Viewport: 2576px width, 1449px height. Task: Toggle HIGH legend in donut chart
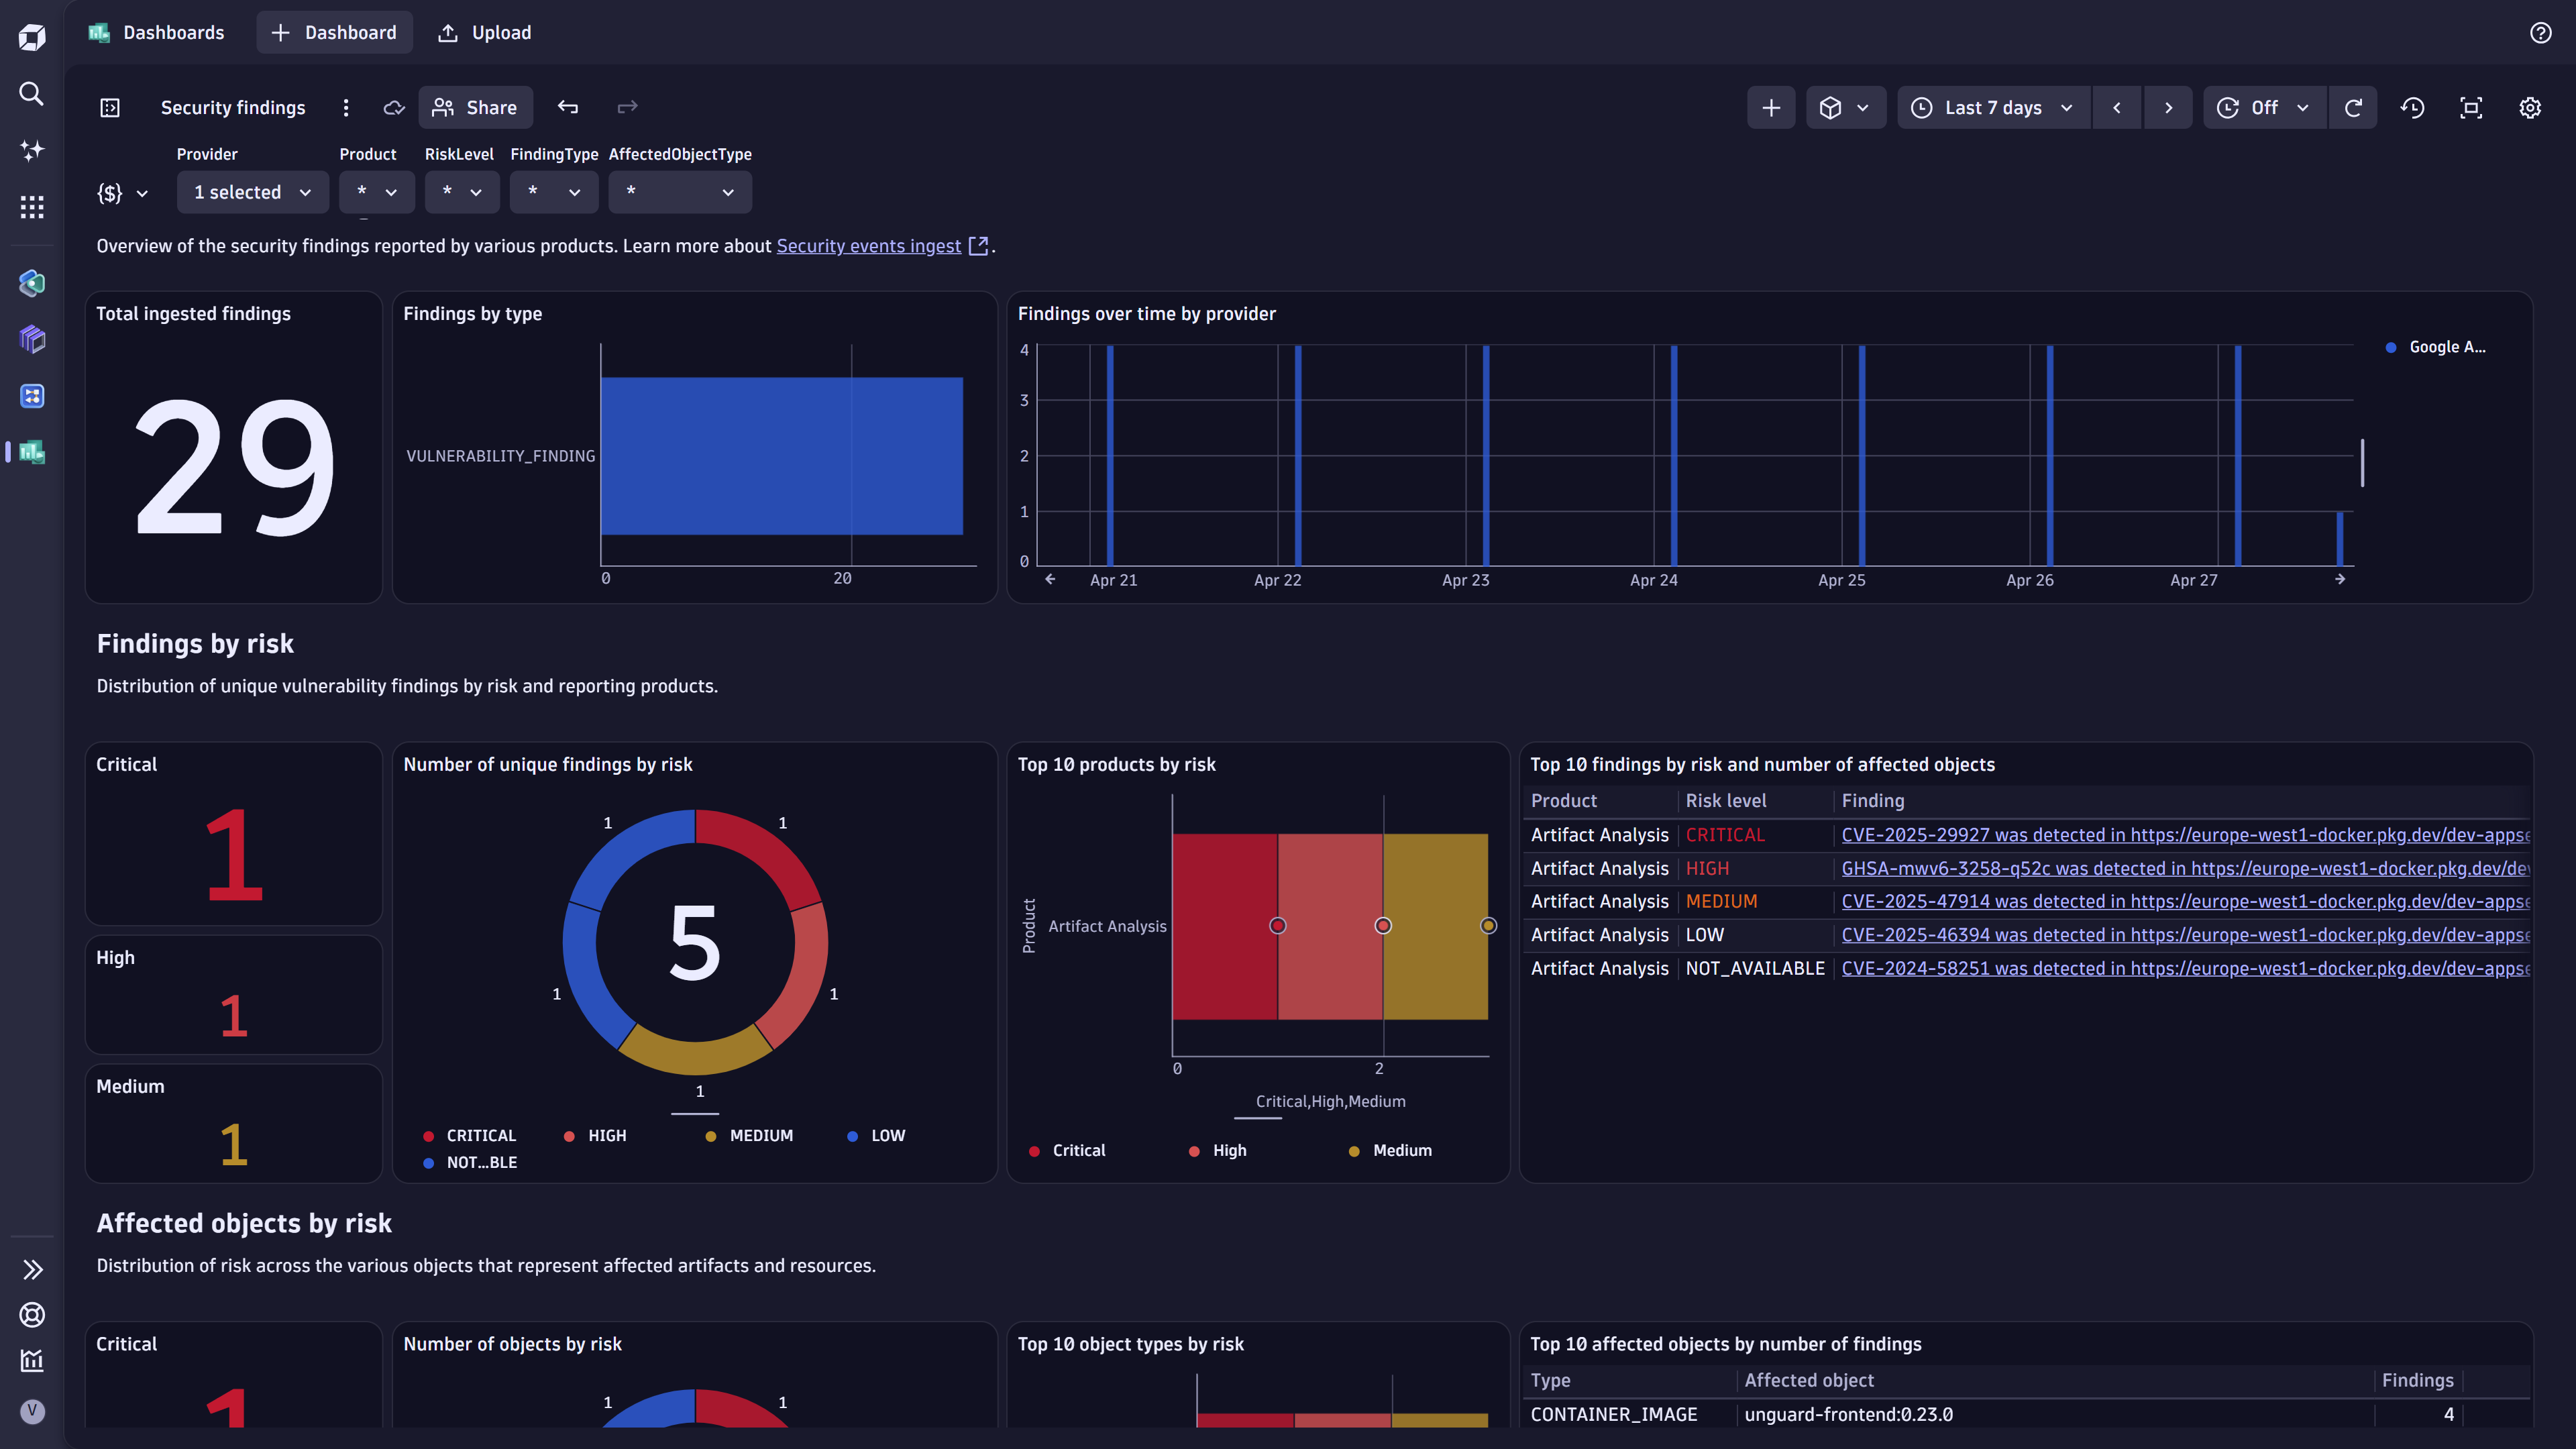595,1135
